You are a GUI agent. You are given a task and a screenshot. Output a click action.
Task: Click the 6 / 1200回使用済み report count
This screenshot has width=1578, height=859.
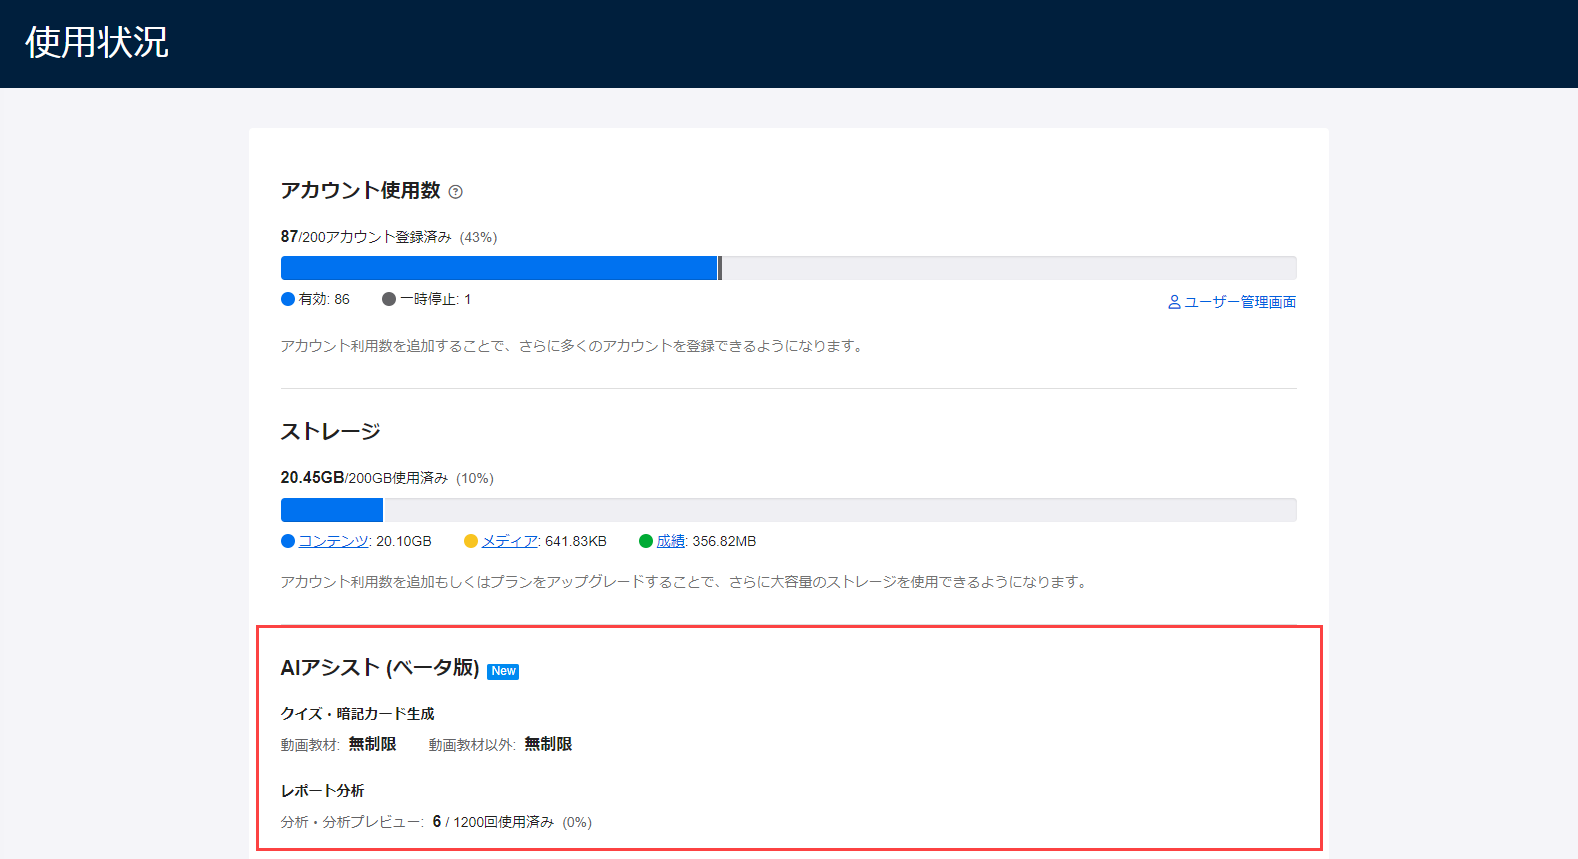coord(493,822)
